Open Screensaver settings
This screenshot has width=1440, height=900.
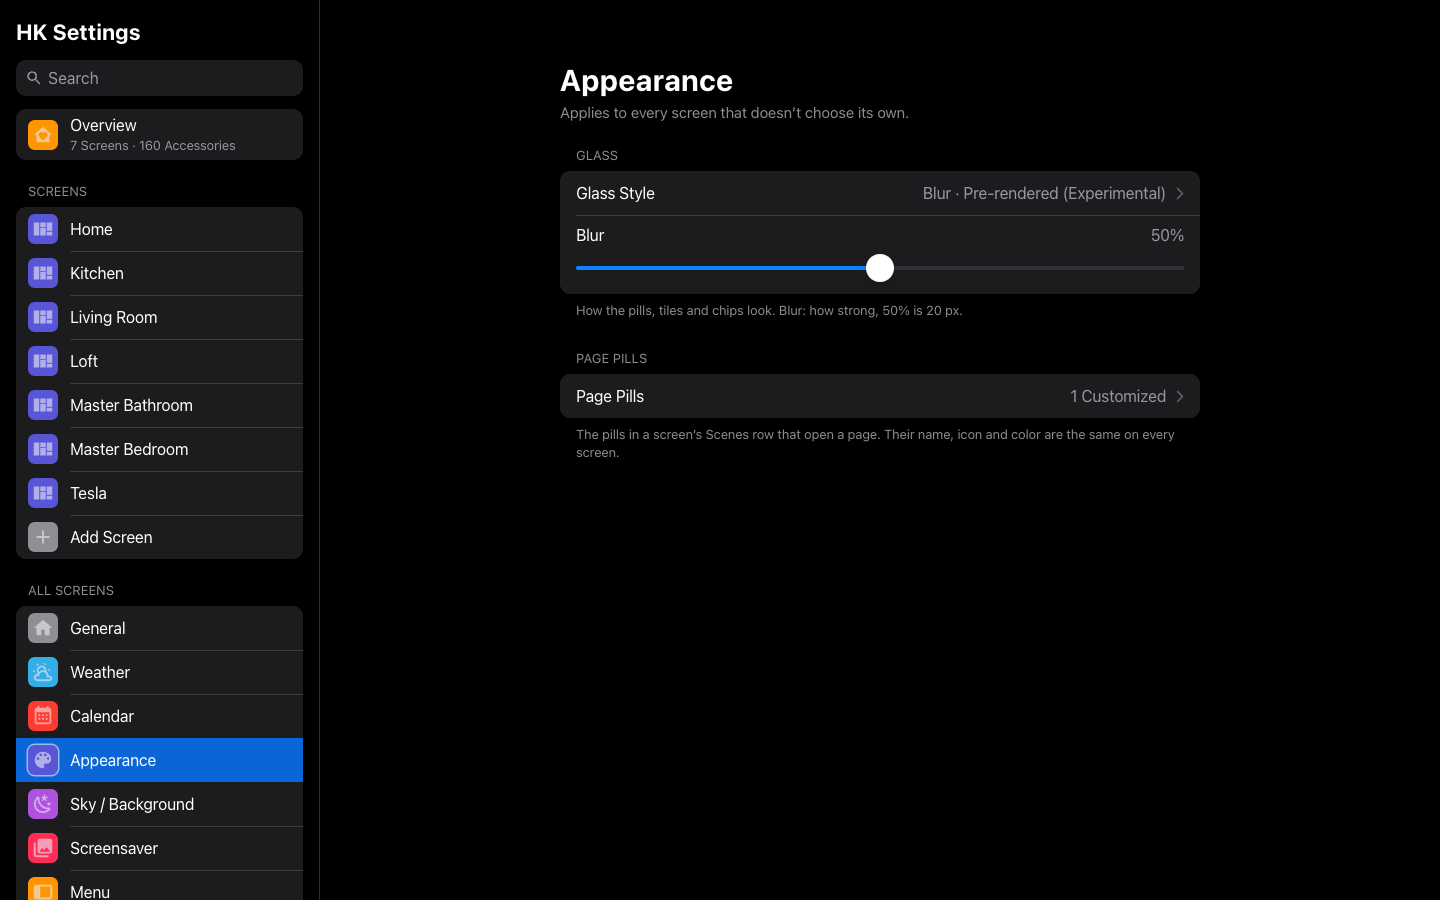coord(159,848)
